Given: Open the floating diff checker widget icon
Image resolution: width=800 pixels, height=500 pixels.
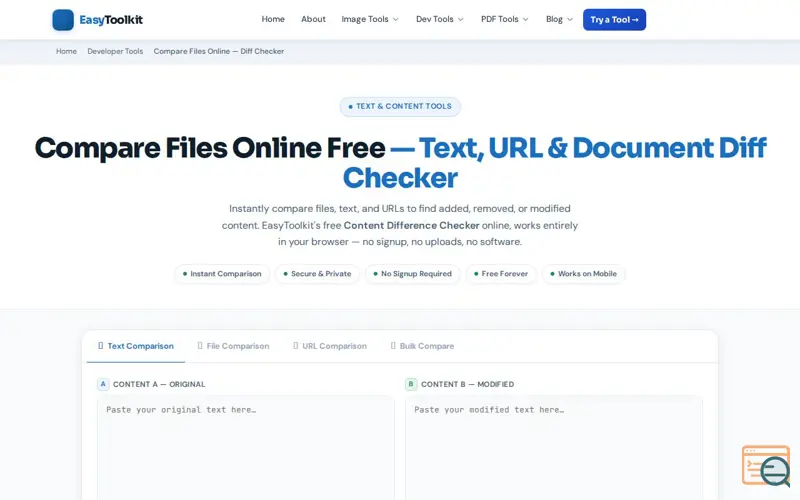Looking at the screenshot, I should click(x=766, y=466).
